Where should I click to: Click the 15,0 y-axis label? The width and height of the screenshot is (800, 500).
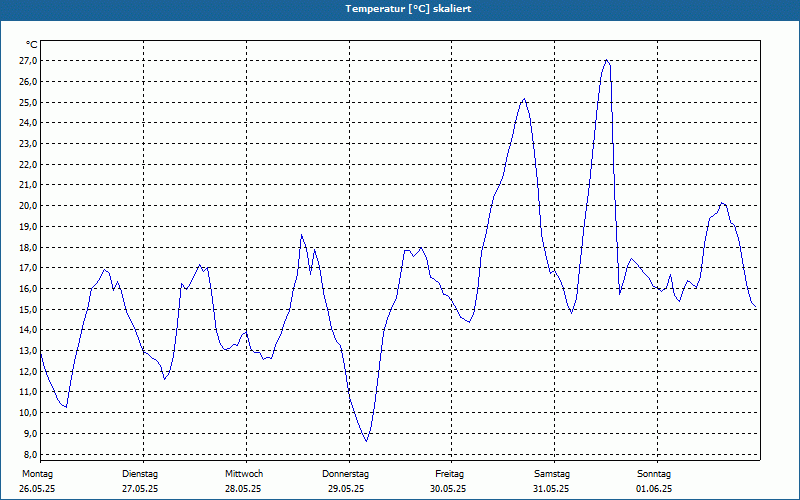pos(28,310)
